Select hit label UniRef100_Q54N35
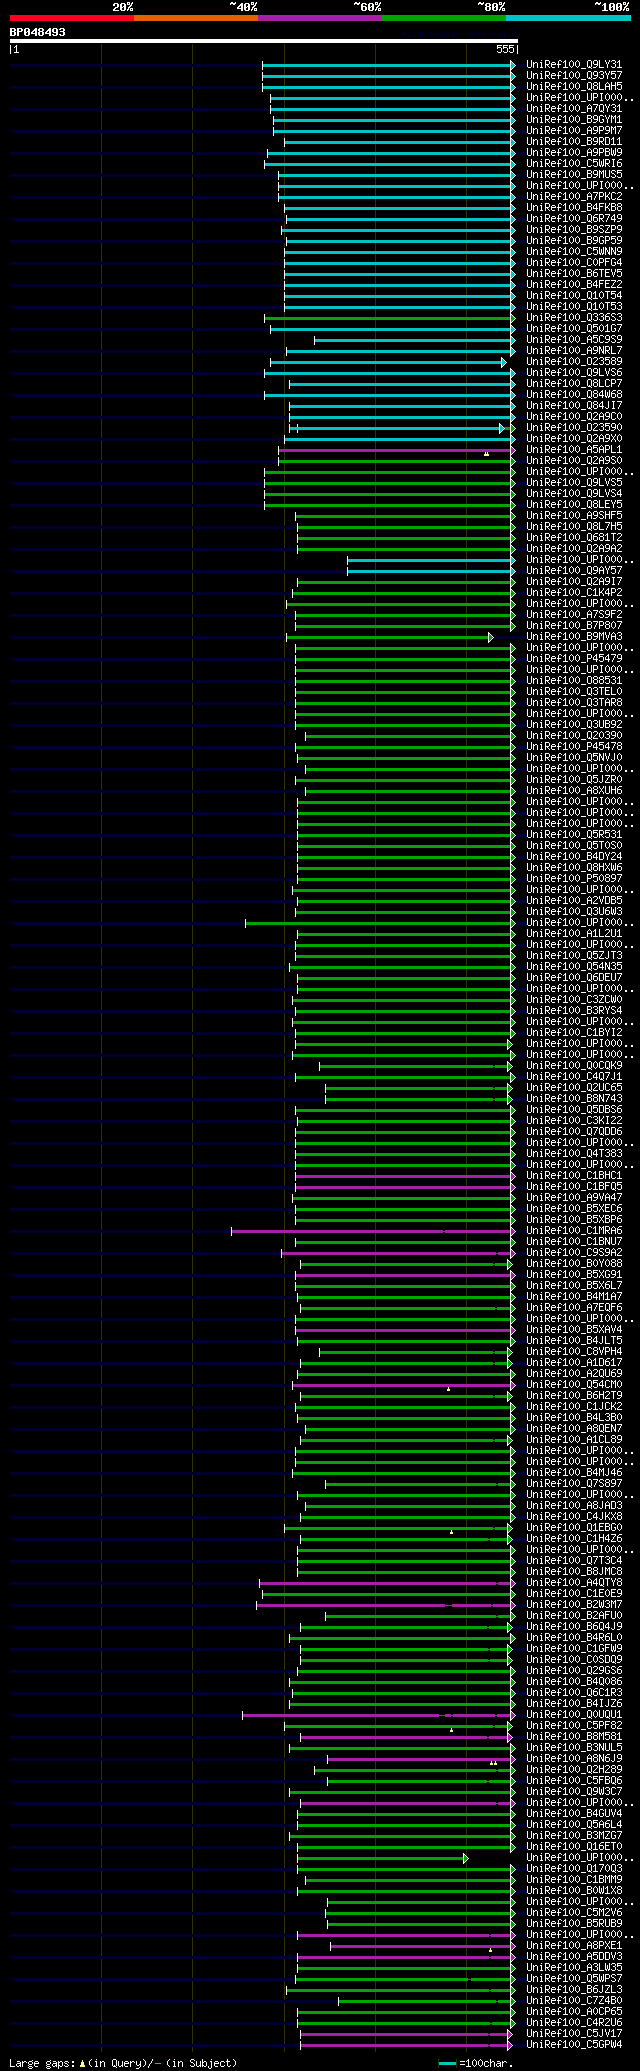This screenshot has width=640, height=2071. pos(576,967)
